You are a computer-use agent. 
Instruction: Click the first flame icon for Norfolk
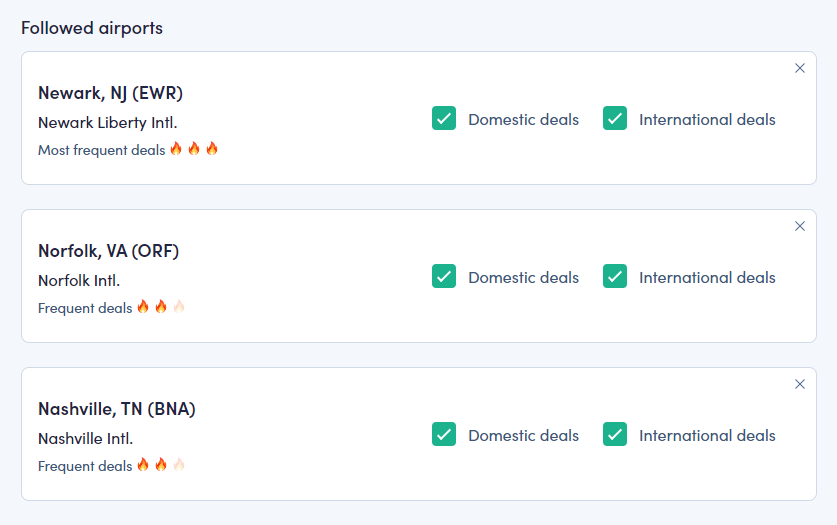pos(143,307)
